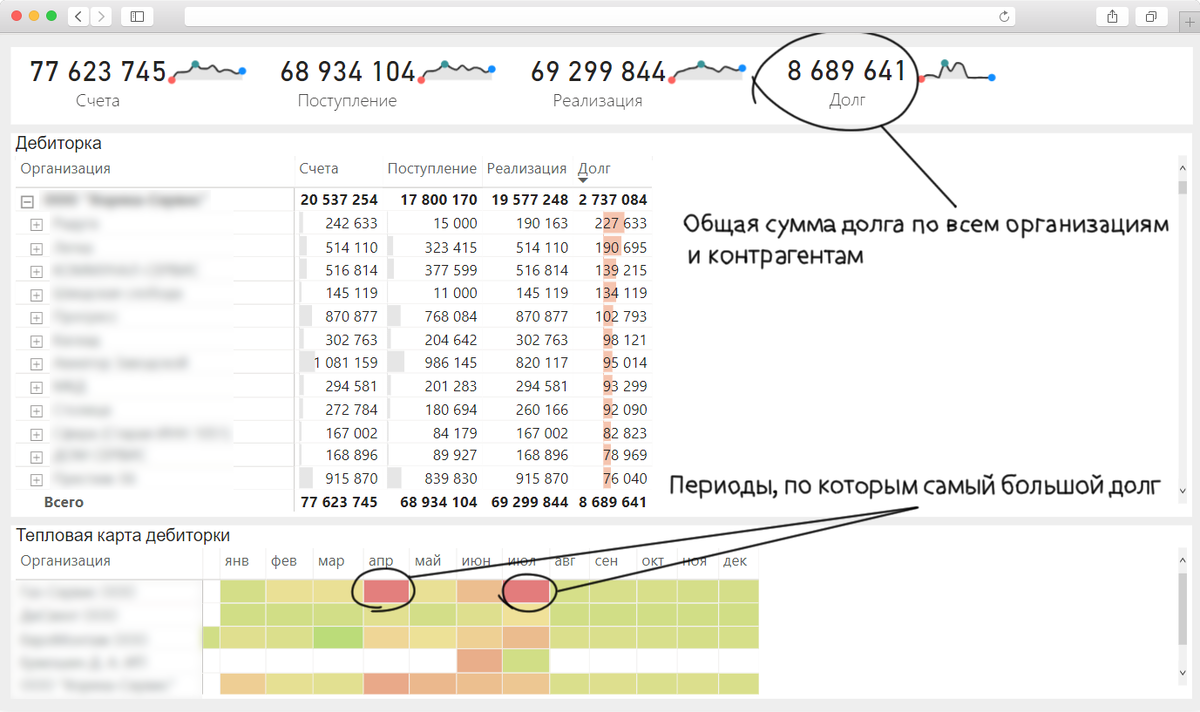Click the sparkline next to Счета value
The width and height of the screenshot is (1200, 712).
(208, 71)
